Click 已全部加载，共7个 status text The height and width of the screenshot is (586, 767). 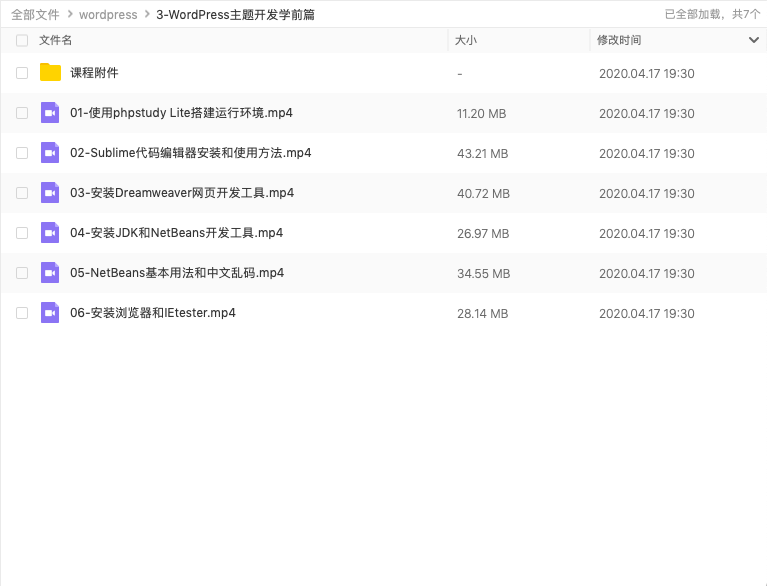coord(712,14)
